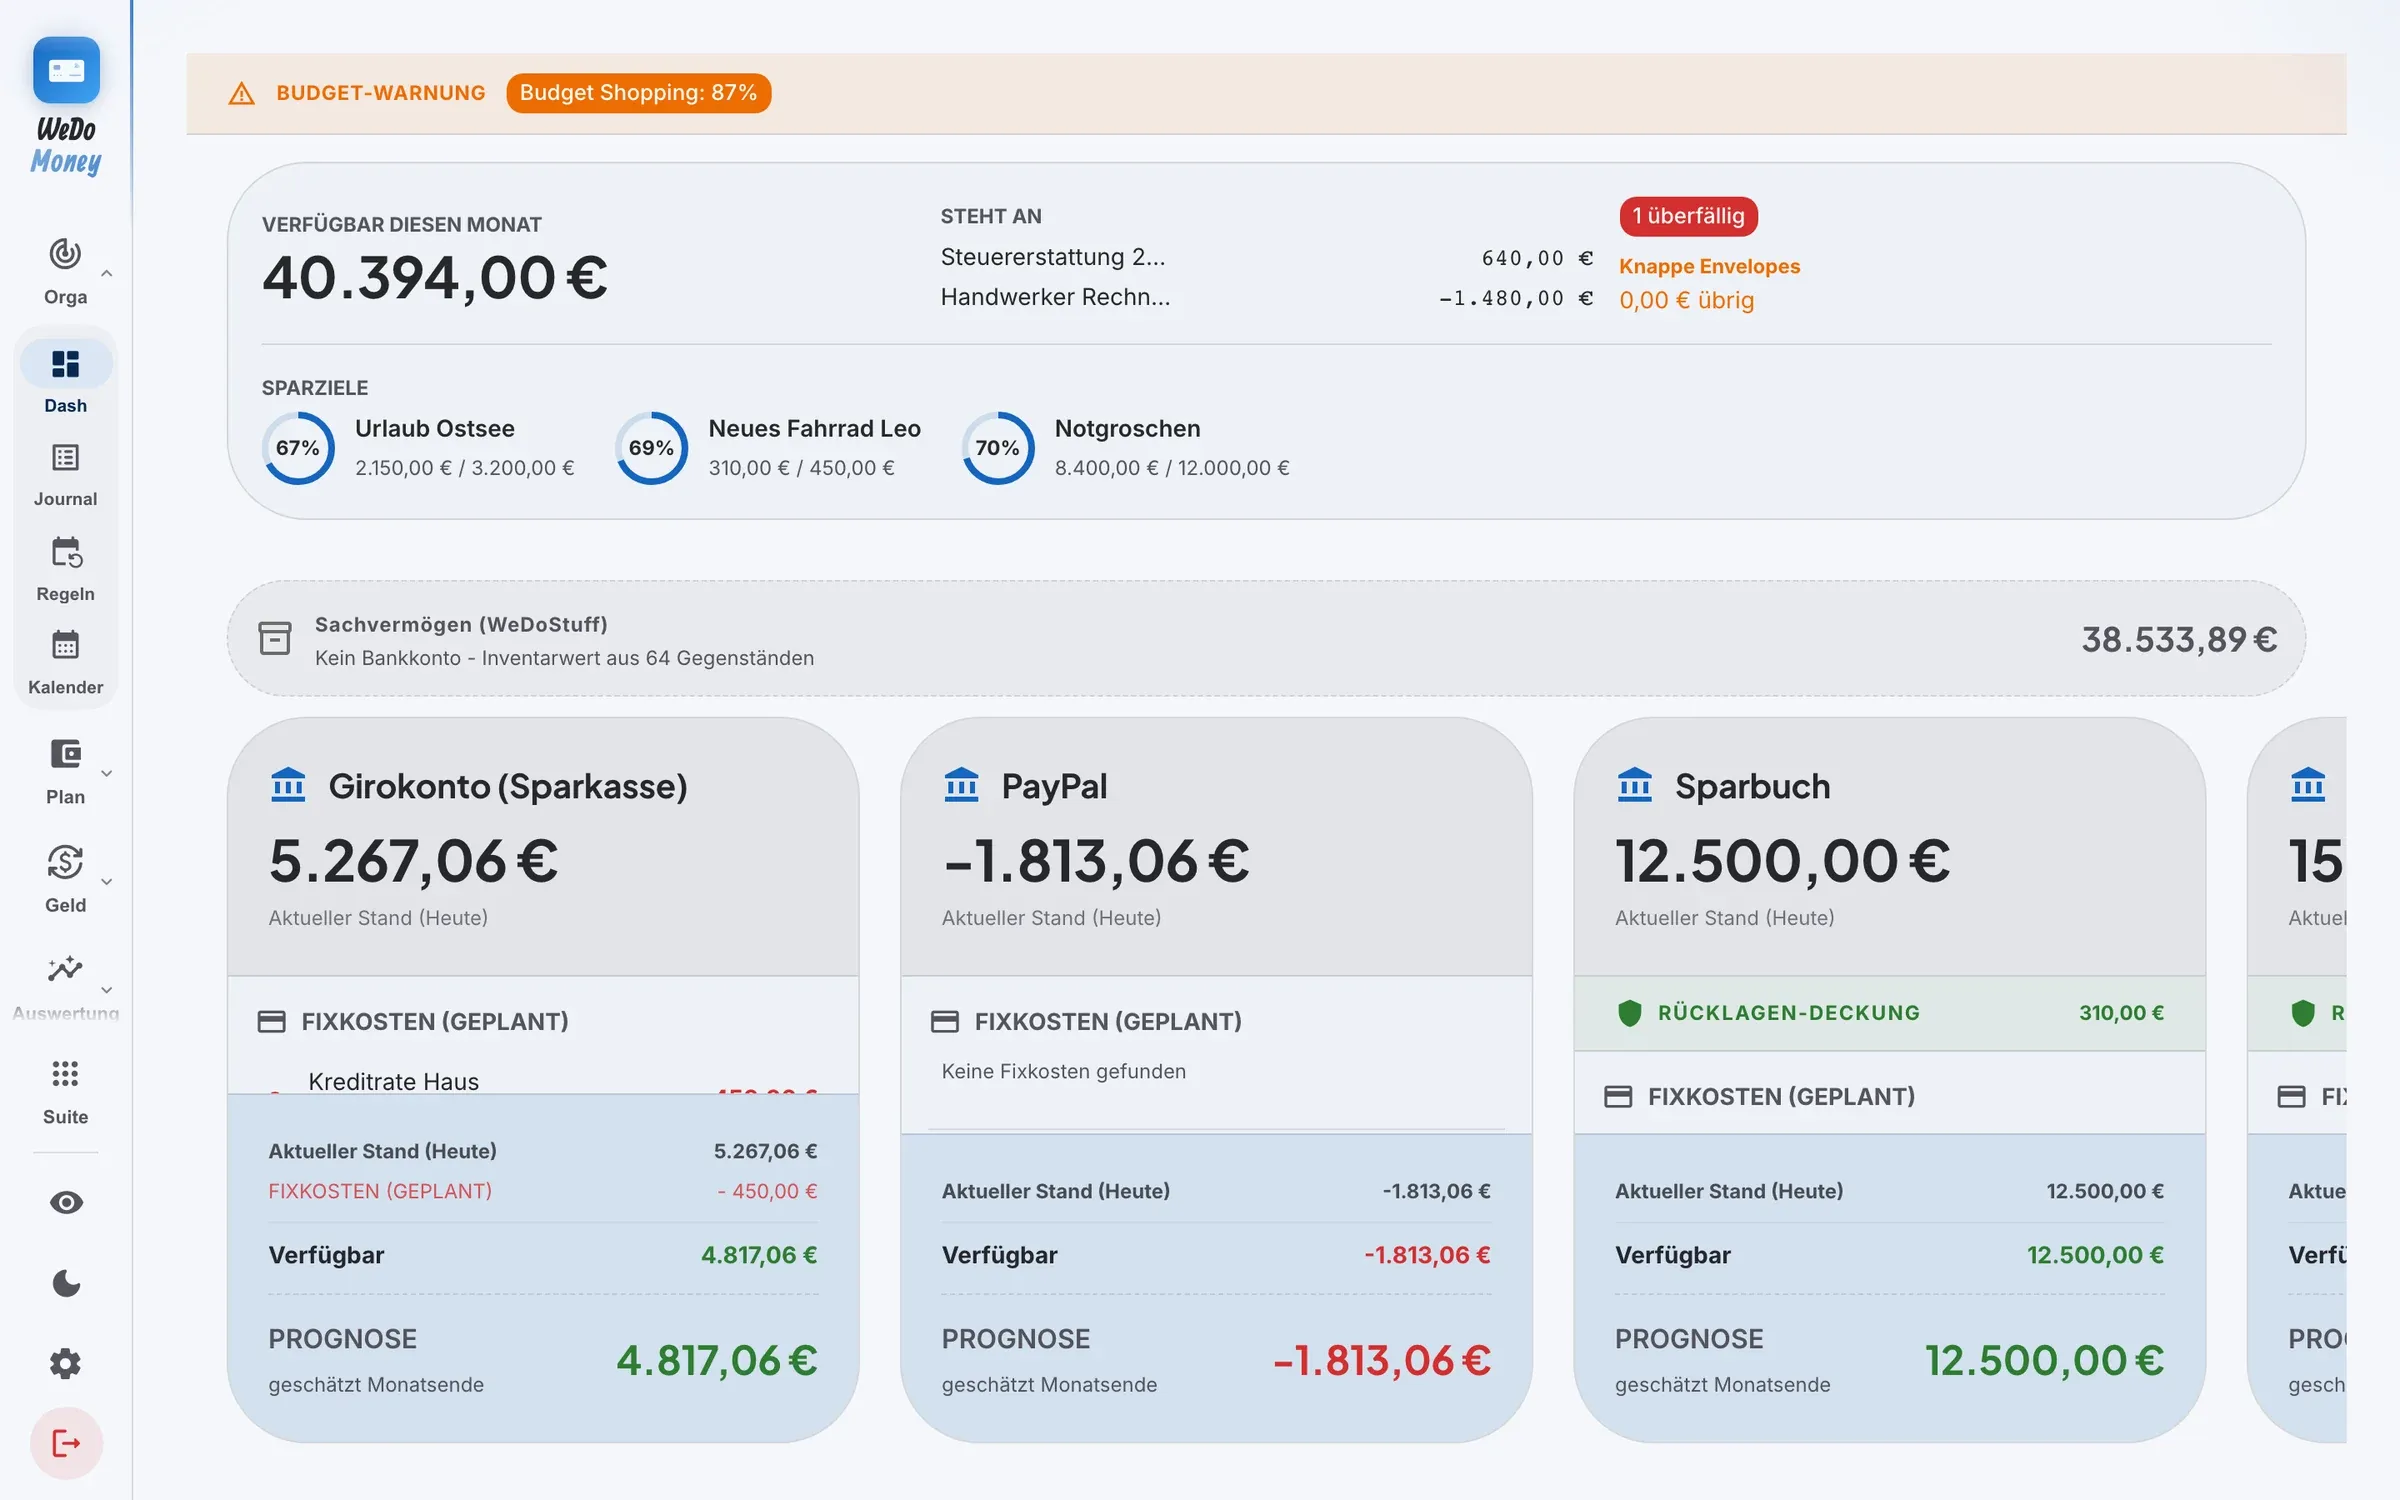The image size is (2400, 1500).
Task: Open the Knappe Envelopes link
Action: tap(1709, 266)
